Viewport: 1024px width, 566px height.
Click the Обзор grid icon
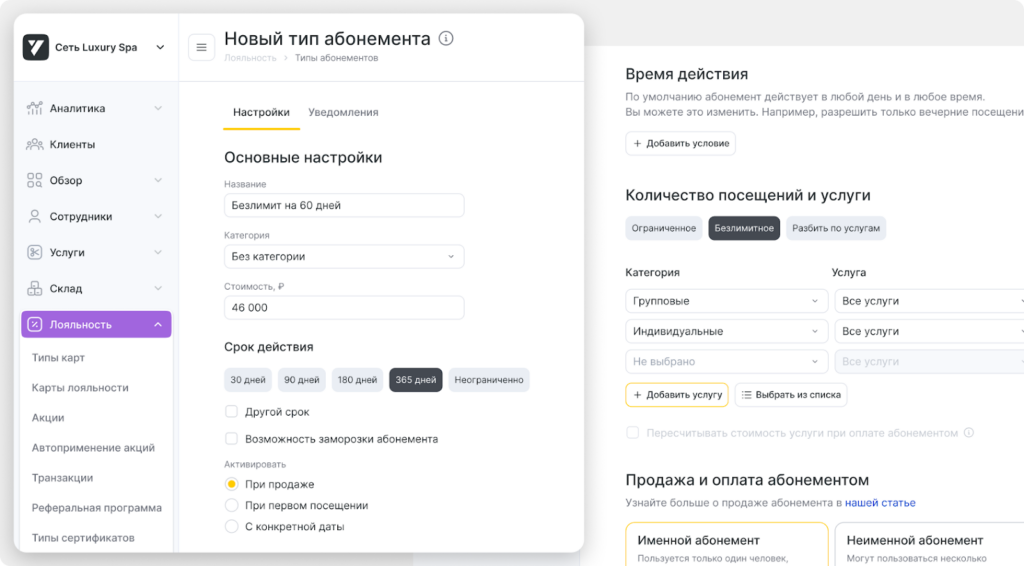pyautogui.click(x=35, y=180)
